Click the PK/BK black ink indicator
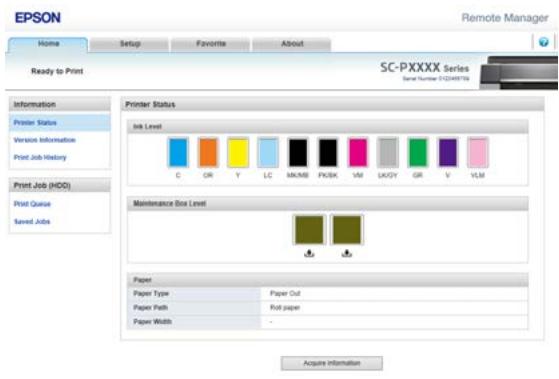The image size is (559, 379). pyautogui.click(x=328, y=153)
